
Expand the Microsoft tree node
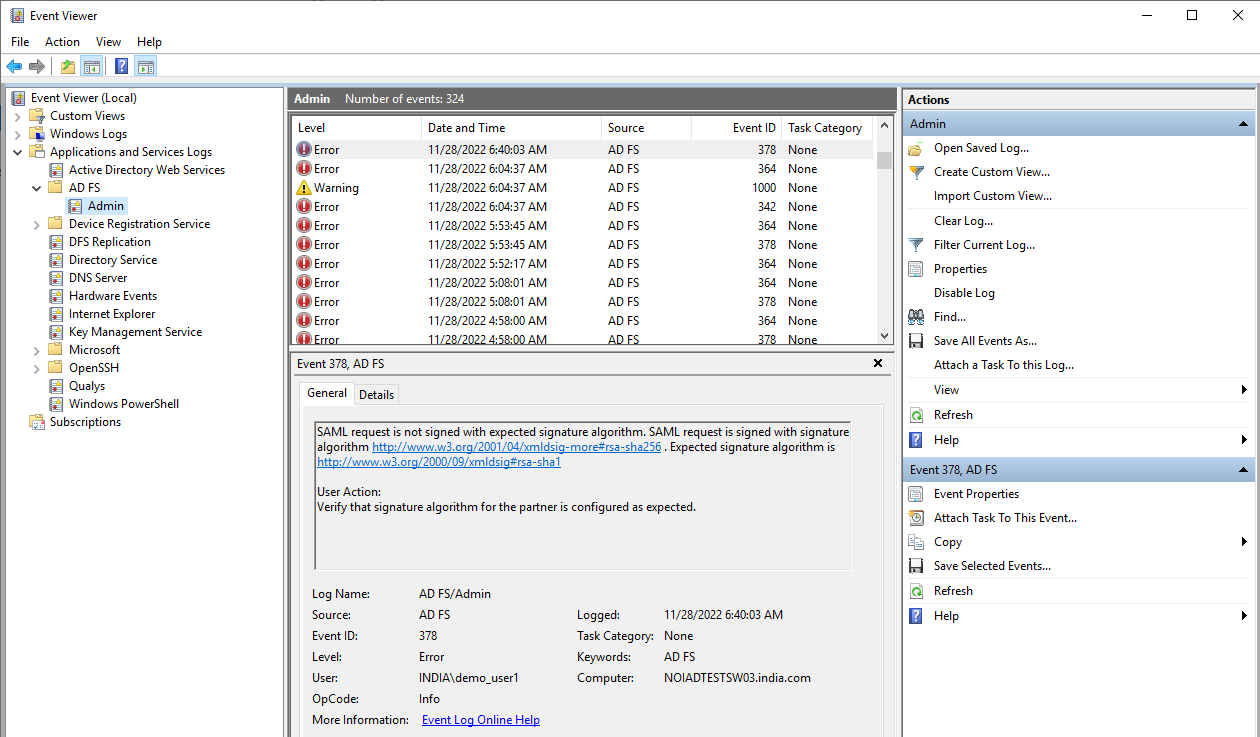[x=37, y=350]
